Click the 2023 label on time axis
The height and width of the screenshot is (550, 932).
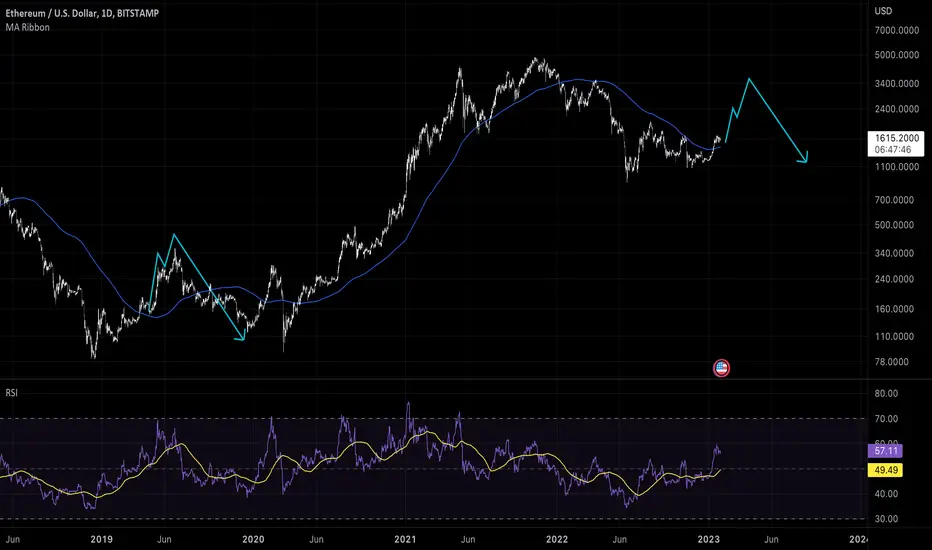click(709, 540)
